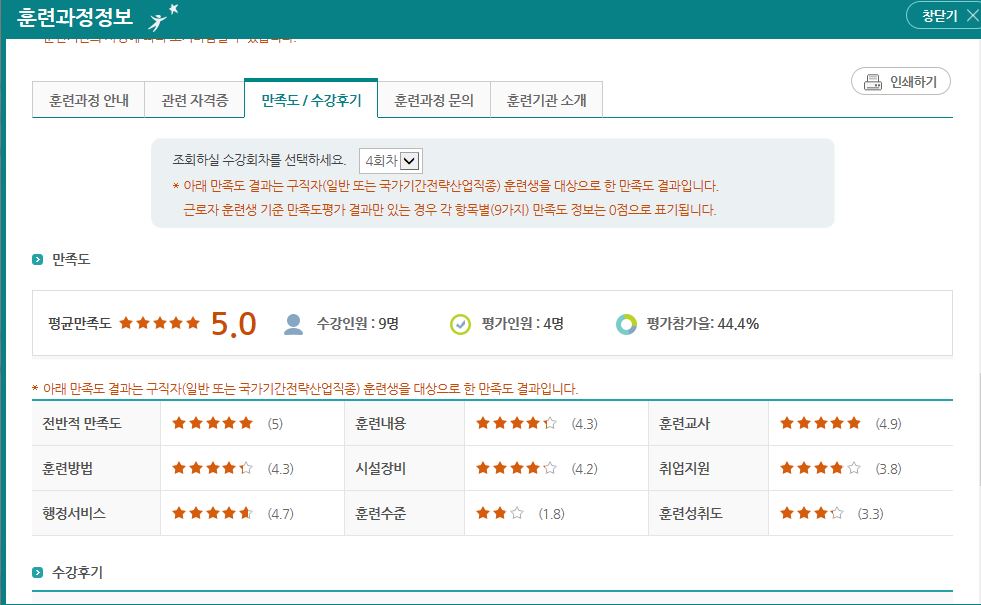This screenshot has width=981, height=605.
Task: Click the large 5.0 average score
Action: point(233,324)
